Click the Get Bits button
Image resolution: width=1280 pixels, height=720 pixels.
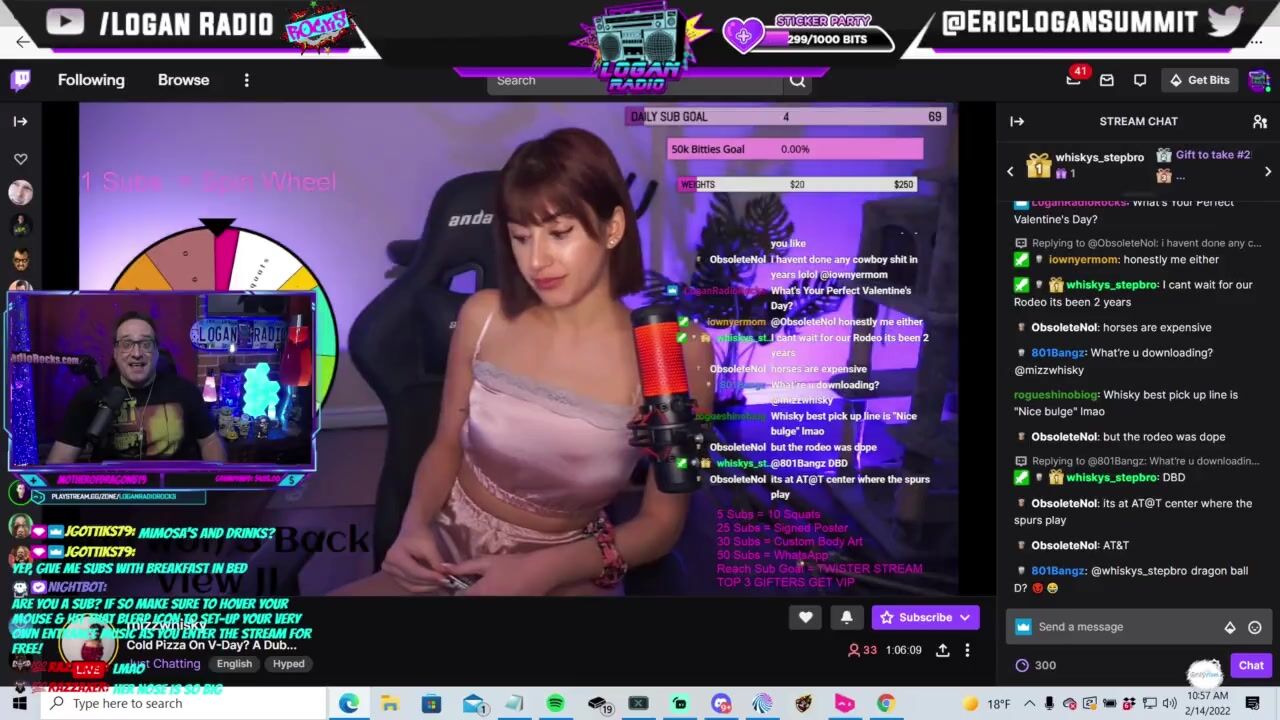click(x=1199, y=80)
